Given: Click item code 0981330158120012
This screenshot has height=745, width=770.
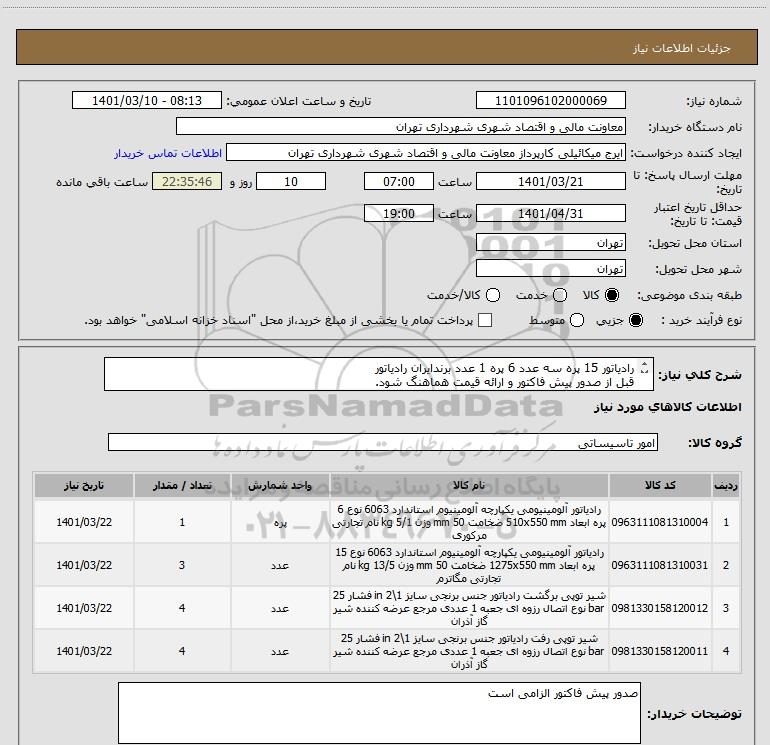Looking at the screenshot, I should pyautogui.click(x=660, y=608).
